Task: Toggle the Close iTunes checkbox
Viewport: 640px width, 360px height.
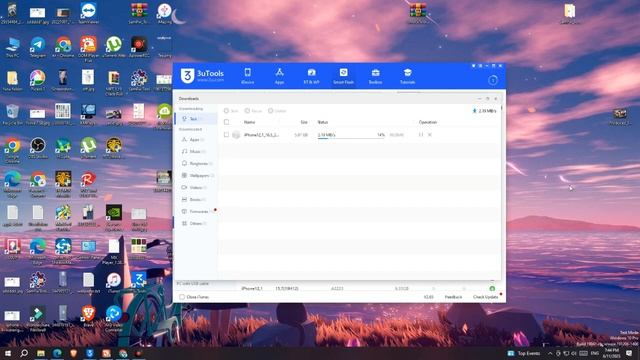Action: (x=182, y=297)
